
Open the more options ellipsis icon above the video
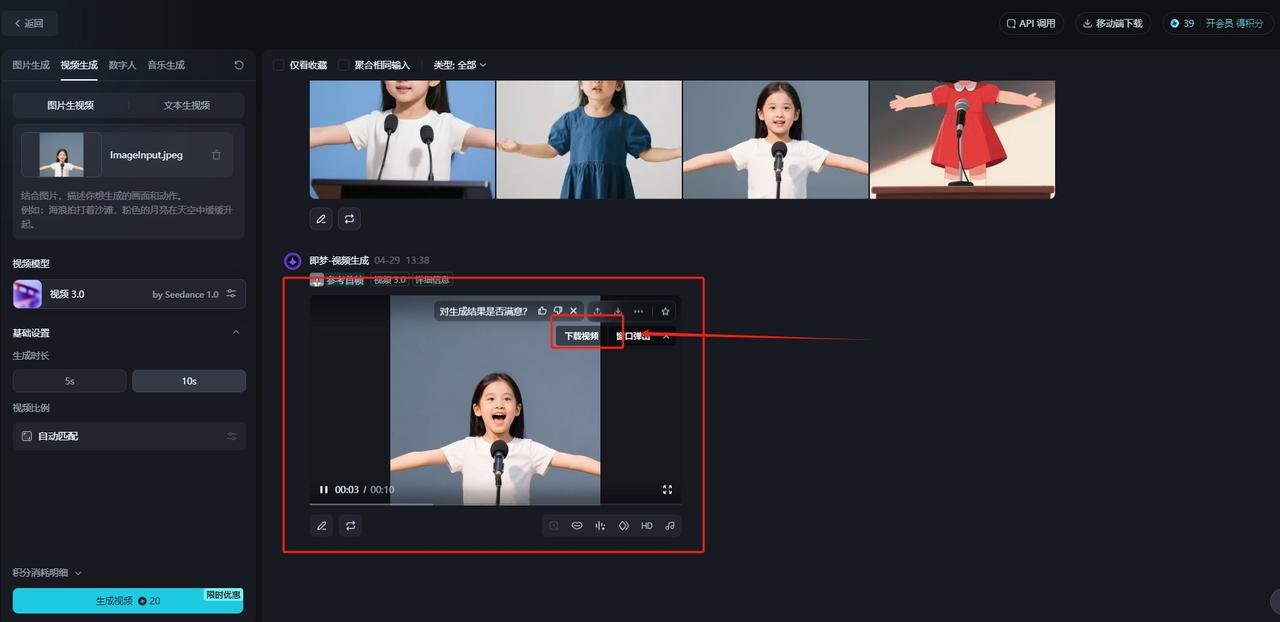point(638,311)
